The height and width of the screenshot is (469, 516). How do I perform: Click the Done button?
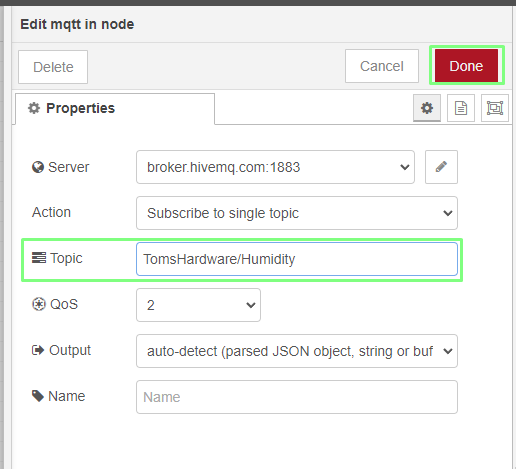point(466,66)
